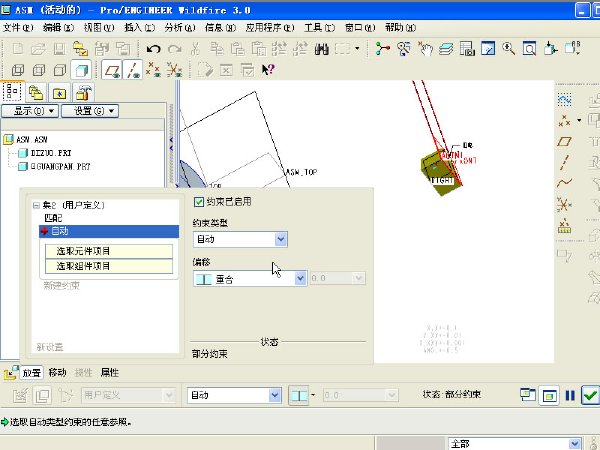Open the Layers icon
The width and height of the screenshot is (600, 450).
[446, 49]
